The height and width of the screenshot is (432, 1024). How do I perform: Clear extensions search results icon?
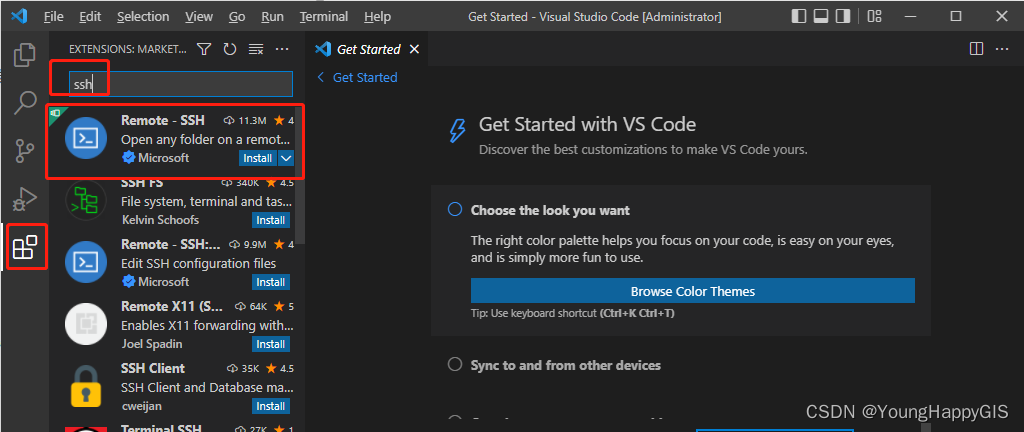(256, 49)
